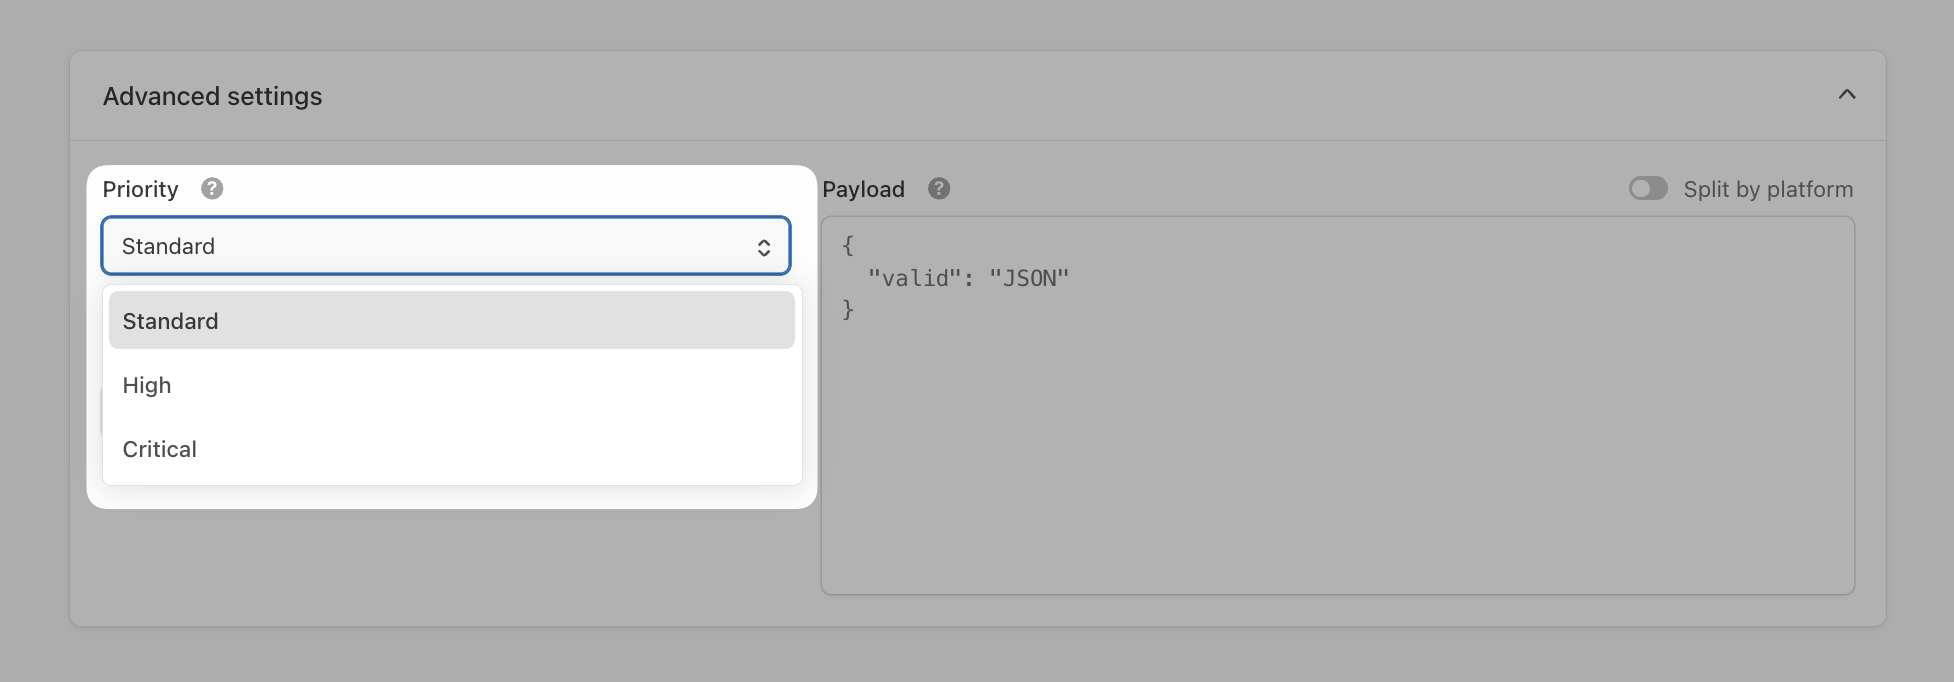Collapse the Advanced settings section chevron
This screenshot has width=1954, height=682.
pos(1846,95)
